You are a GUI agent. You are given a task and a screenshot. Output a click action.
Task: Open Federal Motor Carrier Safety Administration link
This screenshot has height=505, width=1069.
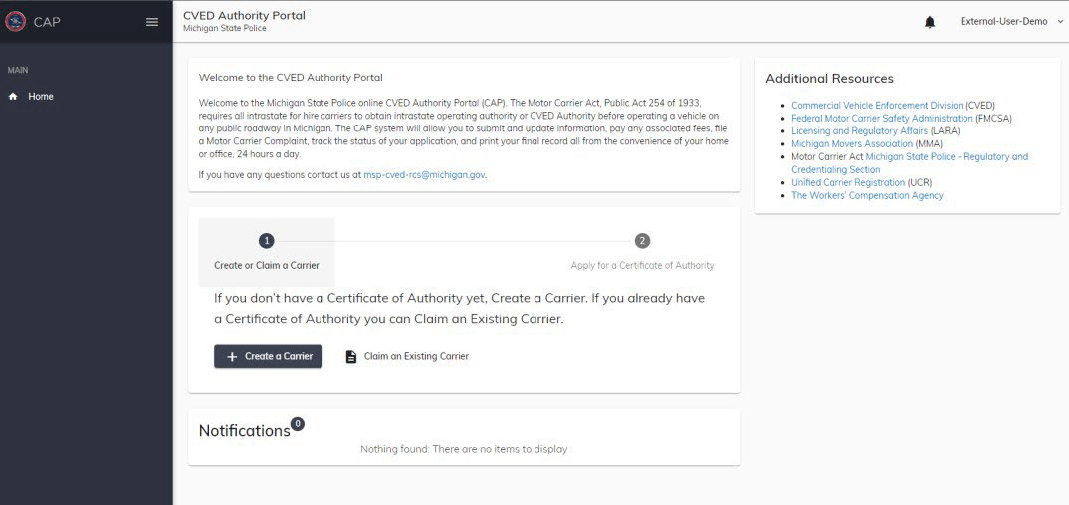coord(882,119)
